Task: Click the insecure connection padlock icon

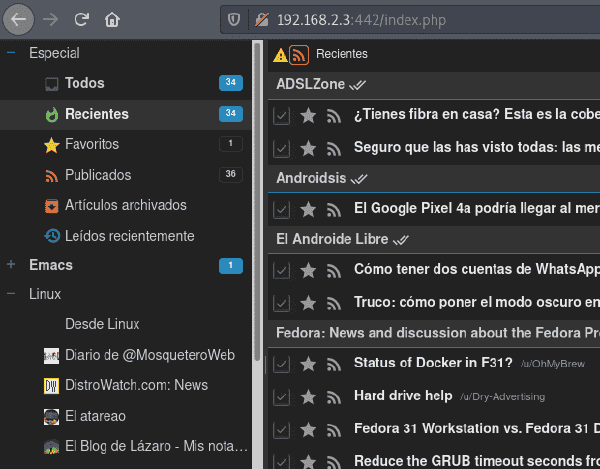Action: point(262,20)
